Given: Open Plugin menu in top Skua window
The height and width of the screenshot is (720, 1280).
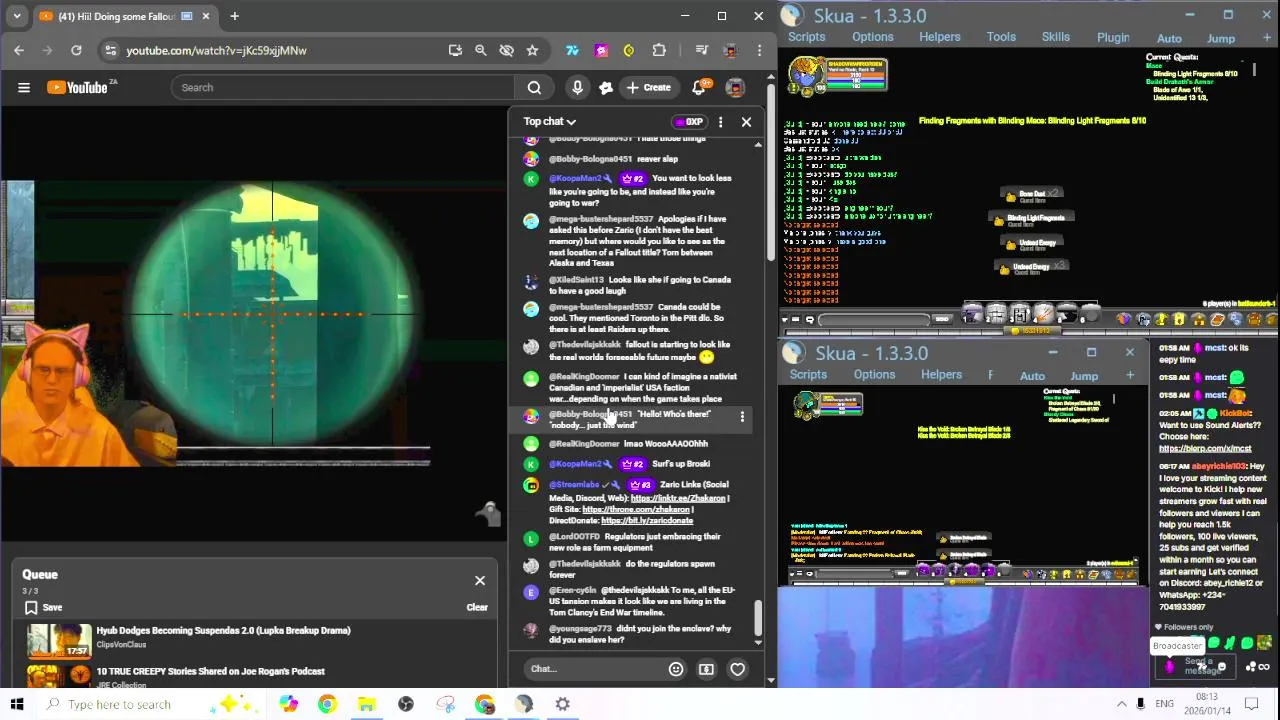Looking at the screenshot, I should coord(1113,38).
